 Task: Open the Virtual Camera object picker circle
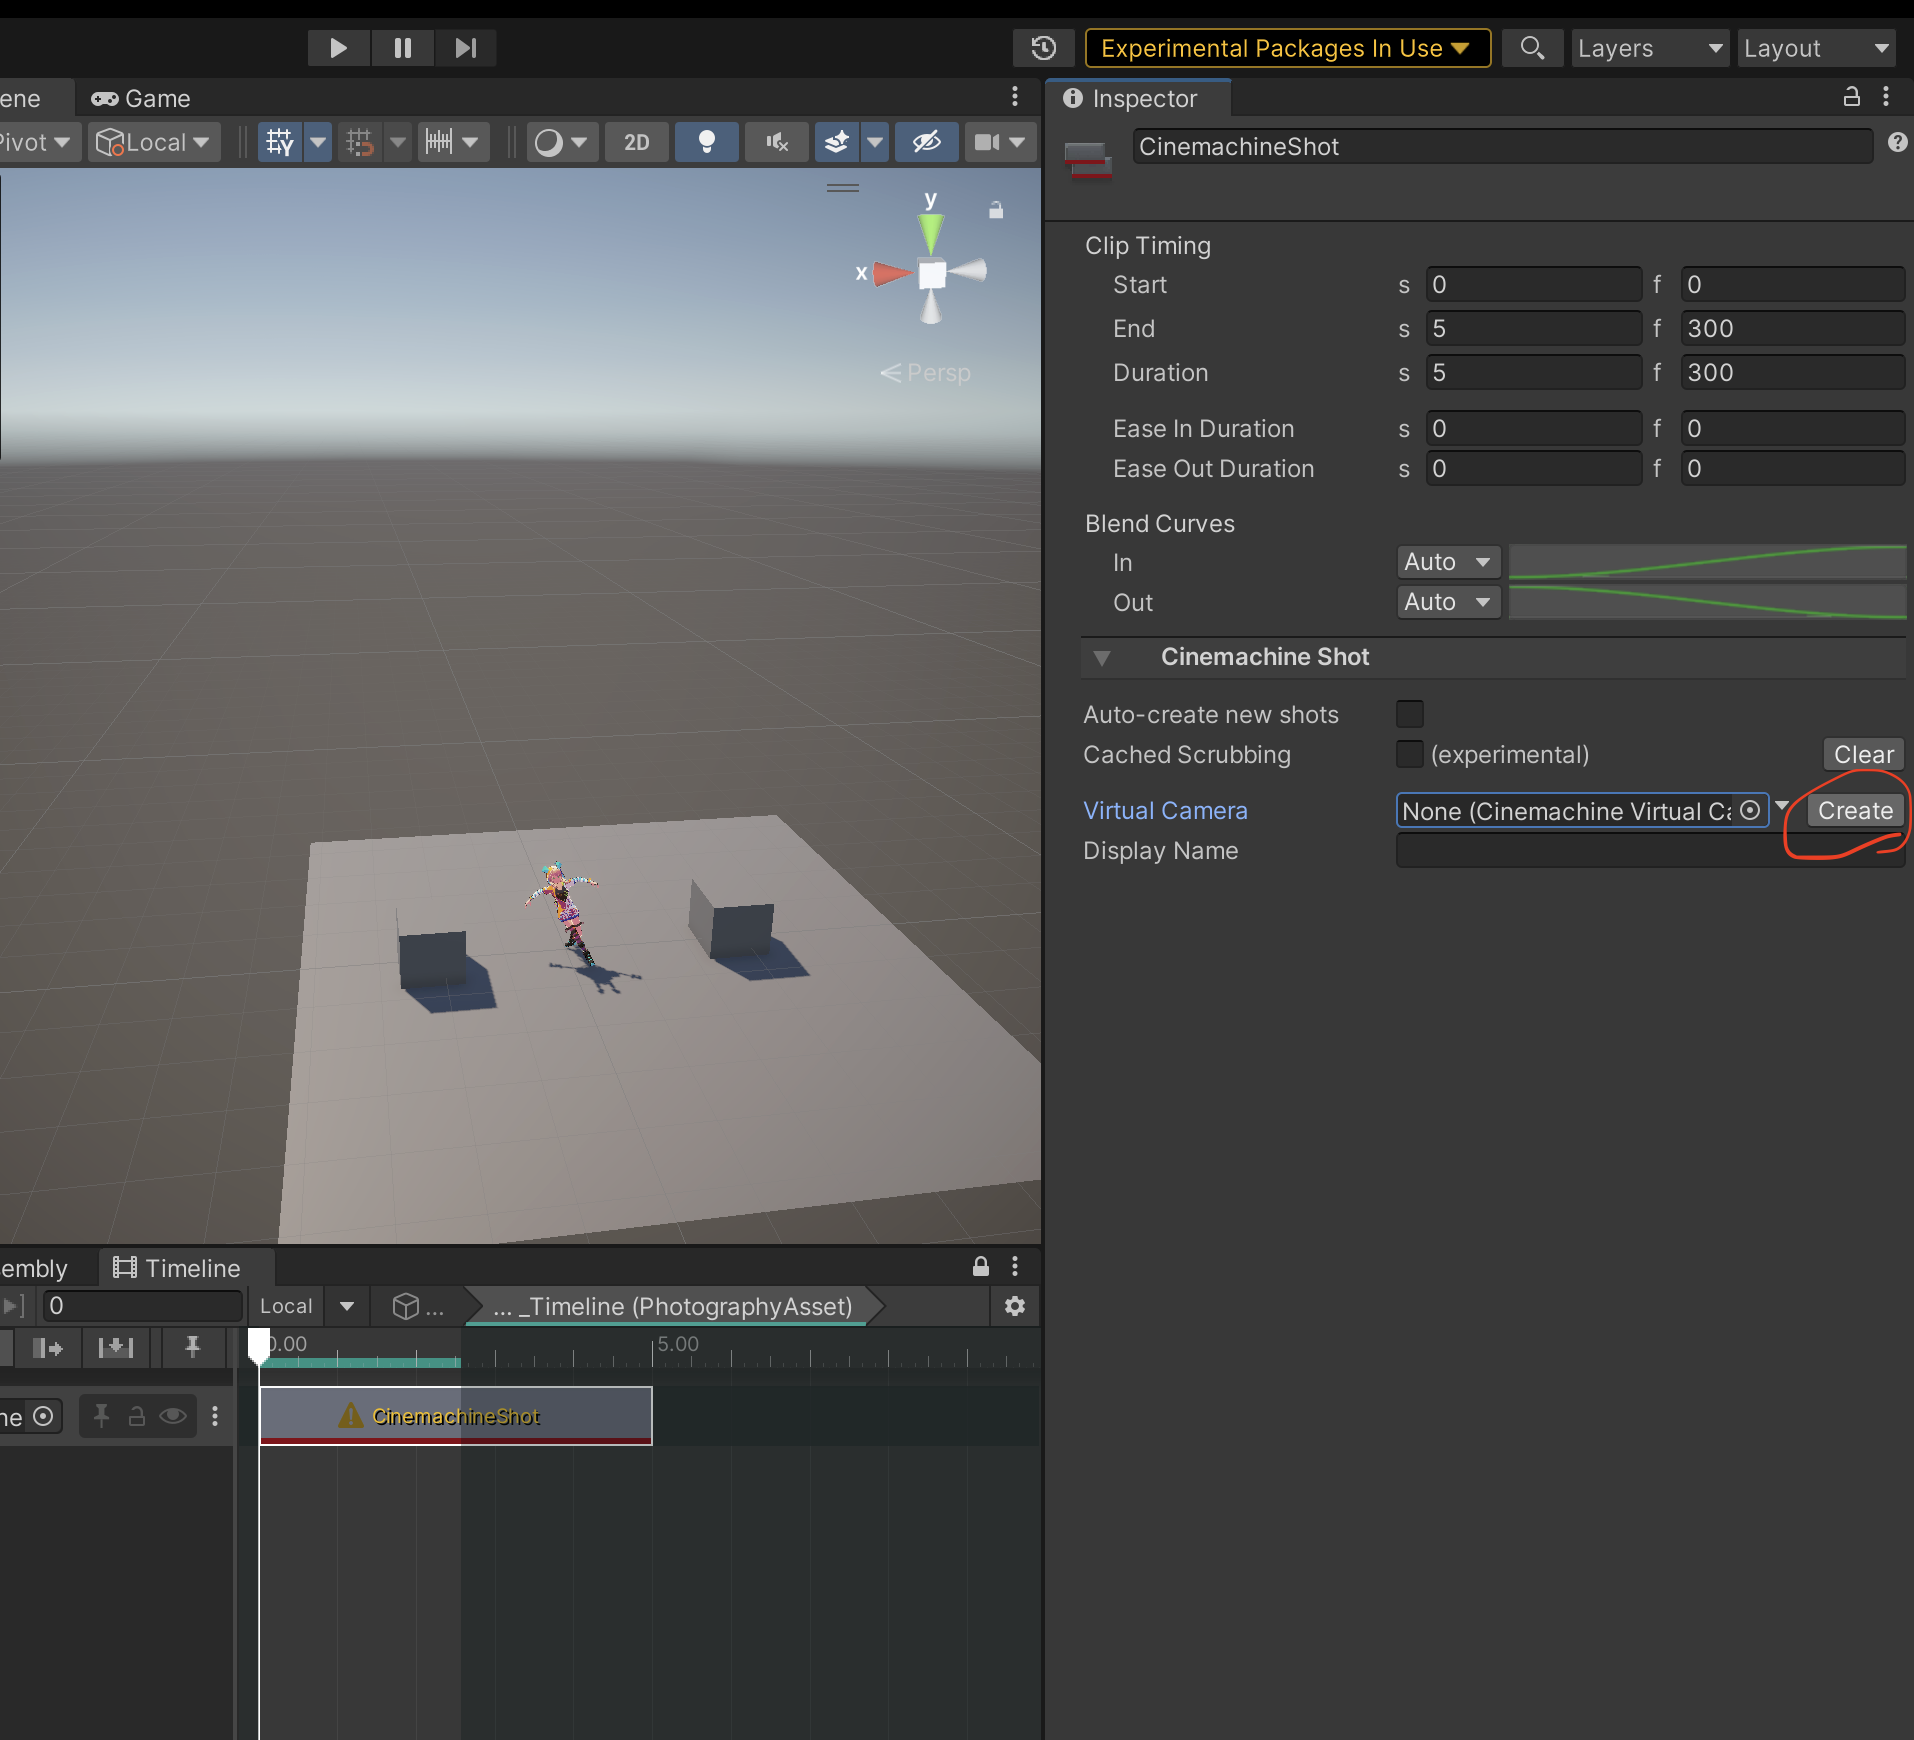click(x=1750, y=810)
